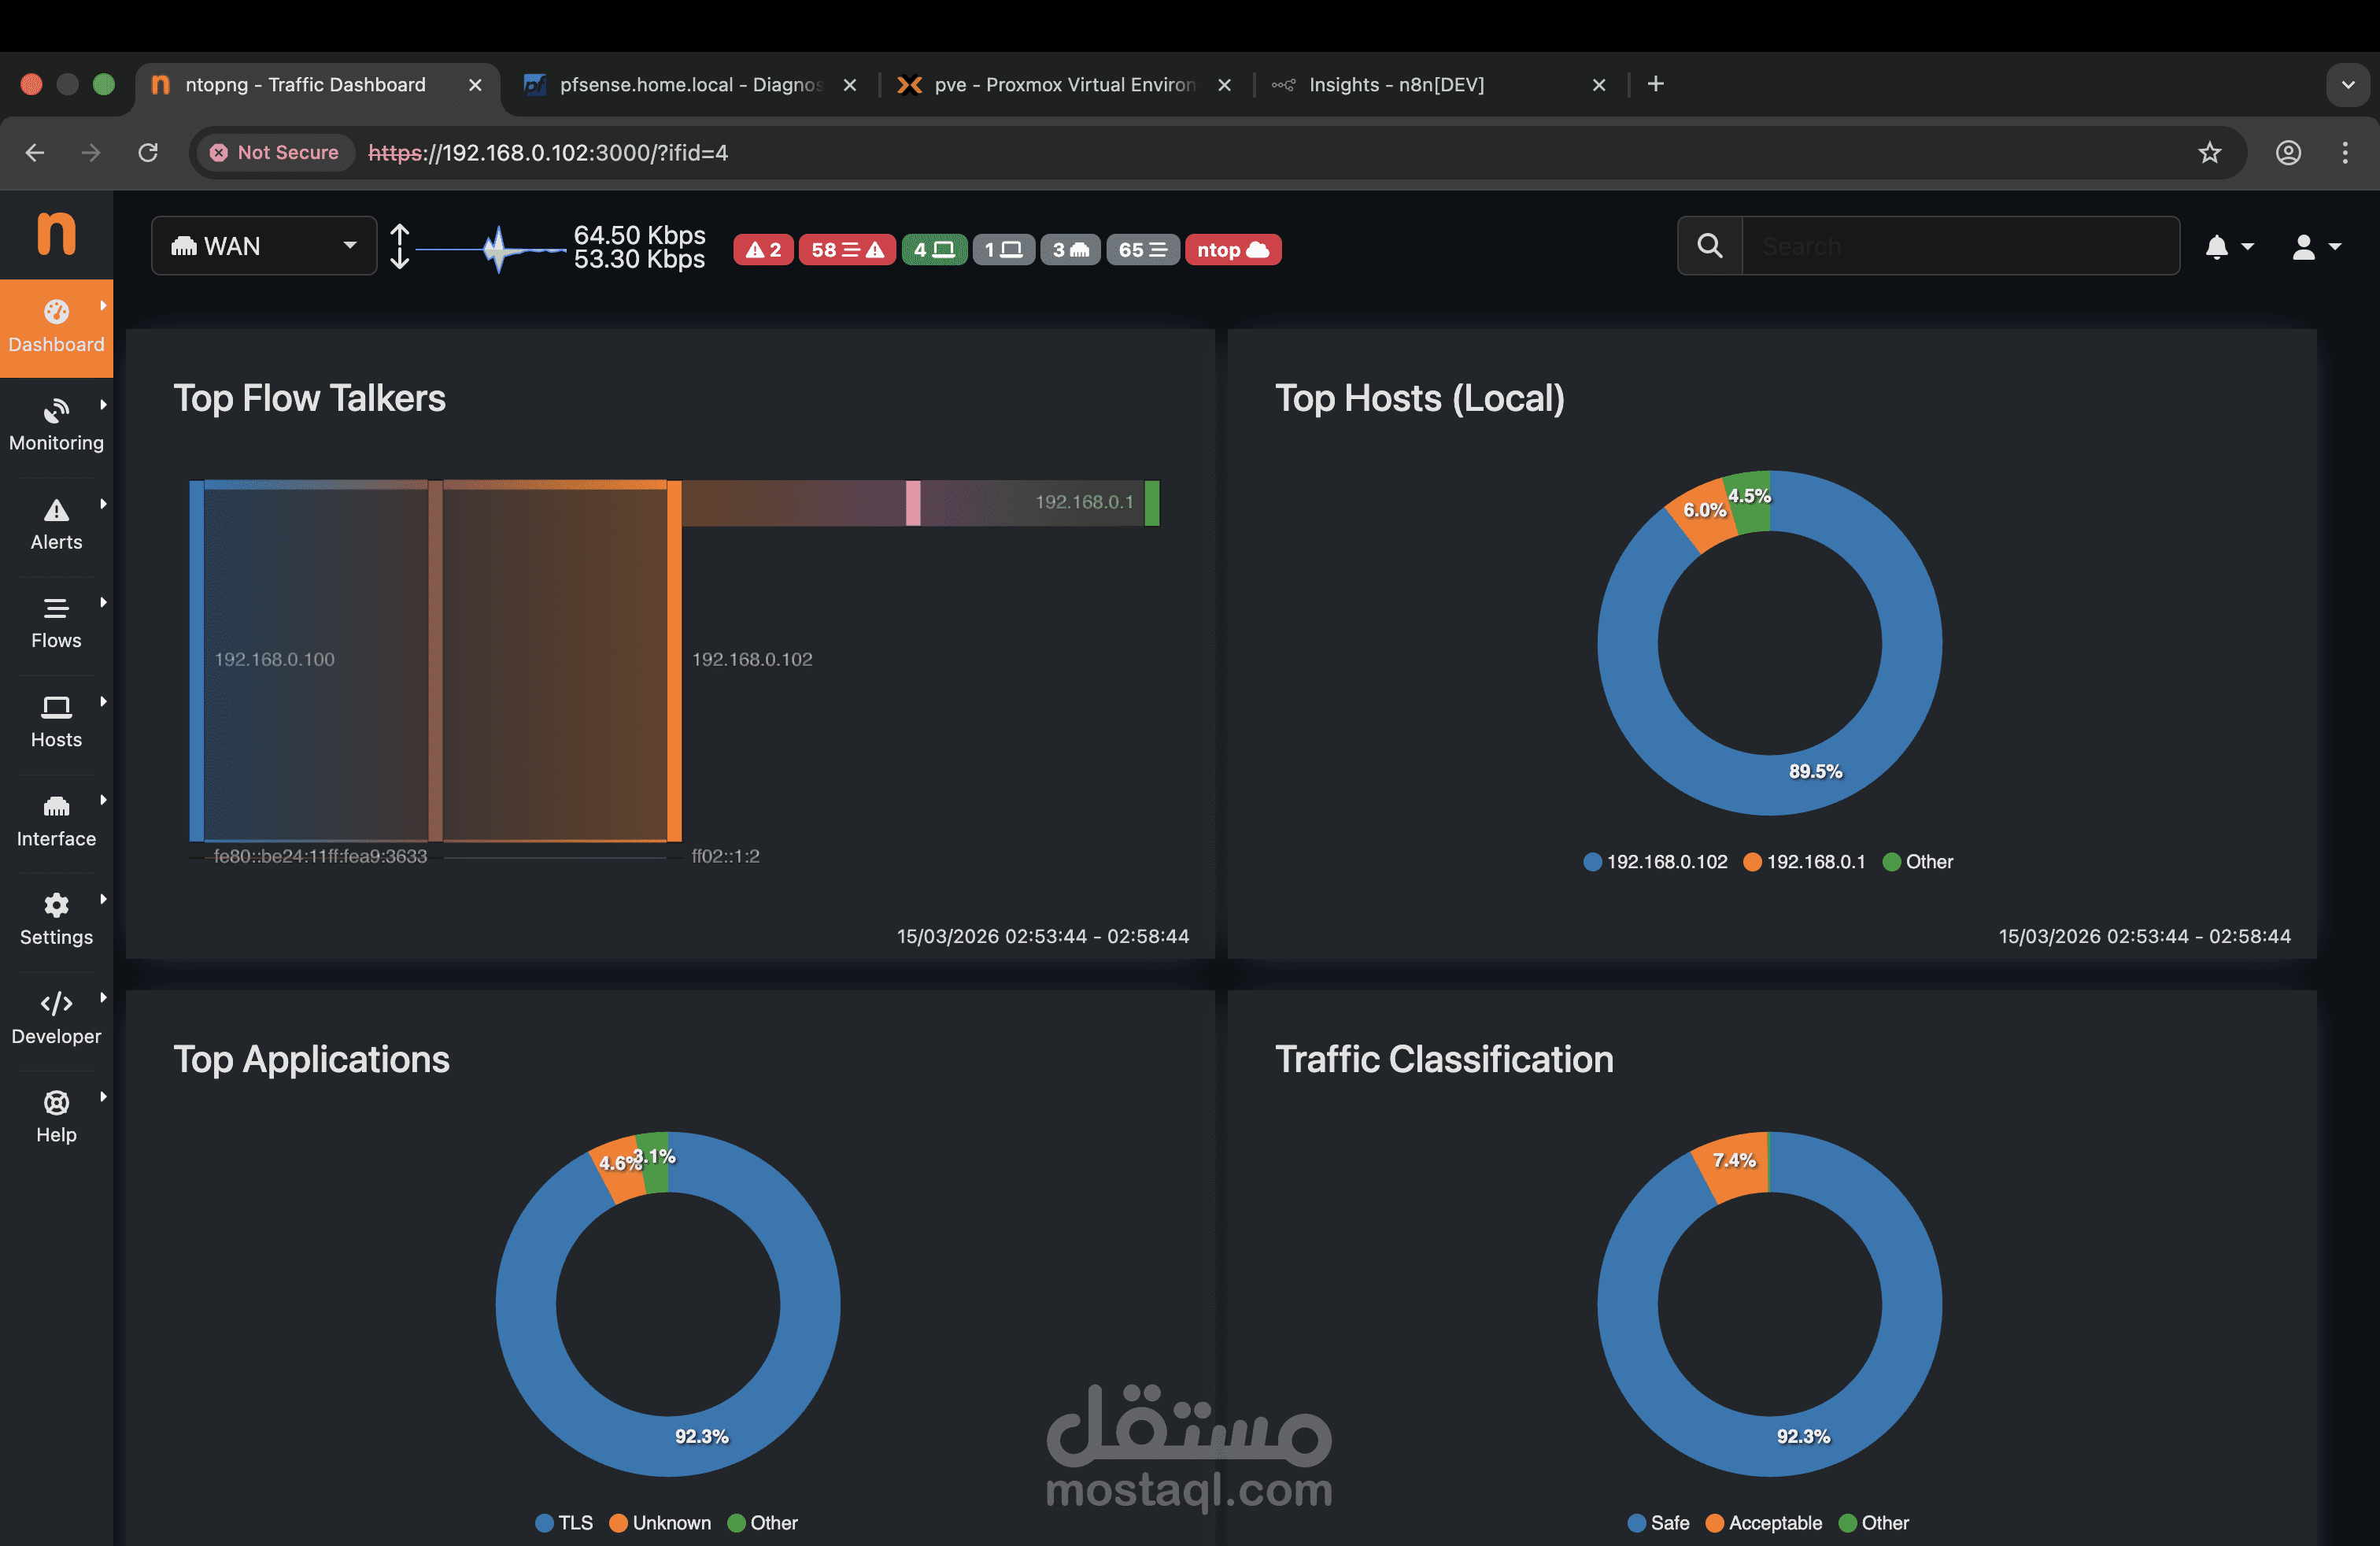Screen dimensions: 2380x1546
Task: Open the Hosts sidebar section
Action: (x=56, y=722)
